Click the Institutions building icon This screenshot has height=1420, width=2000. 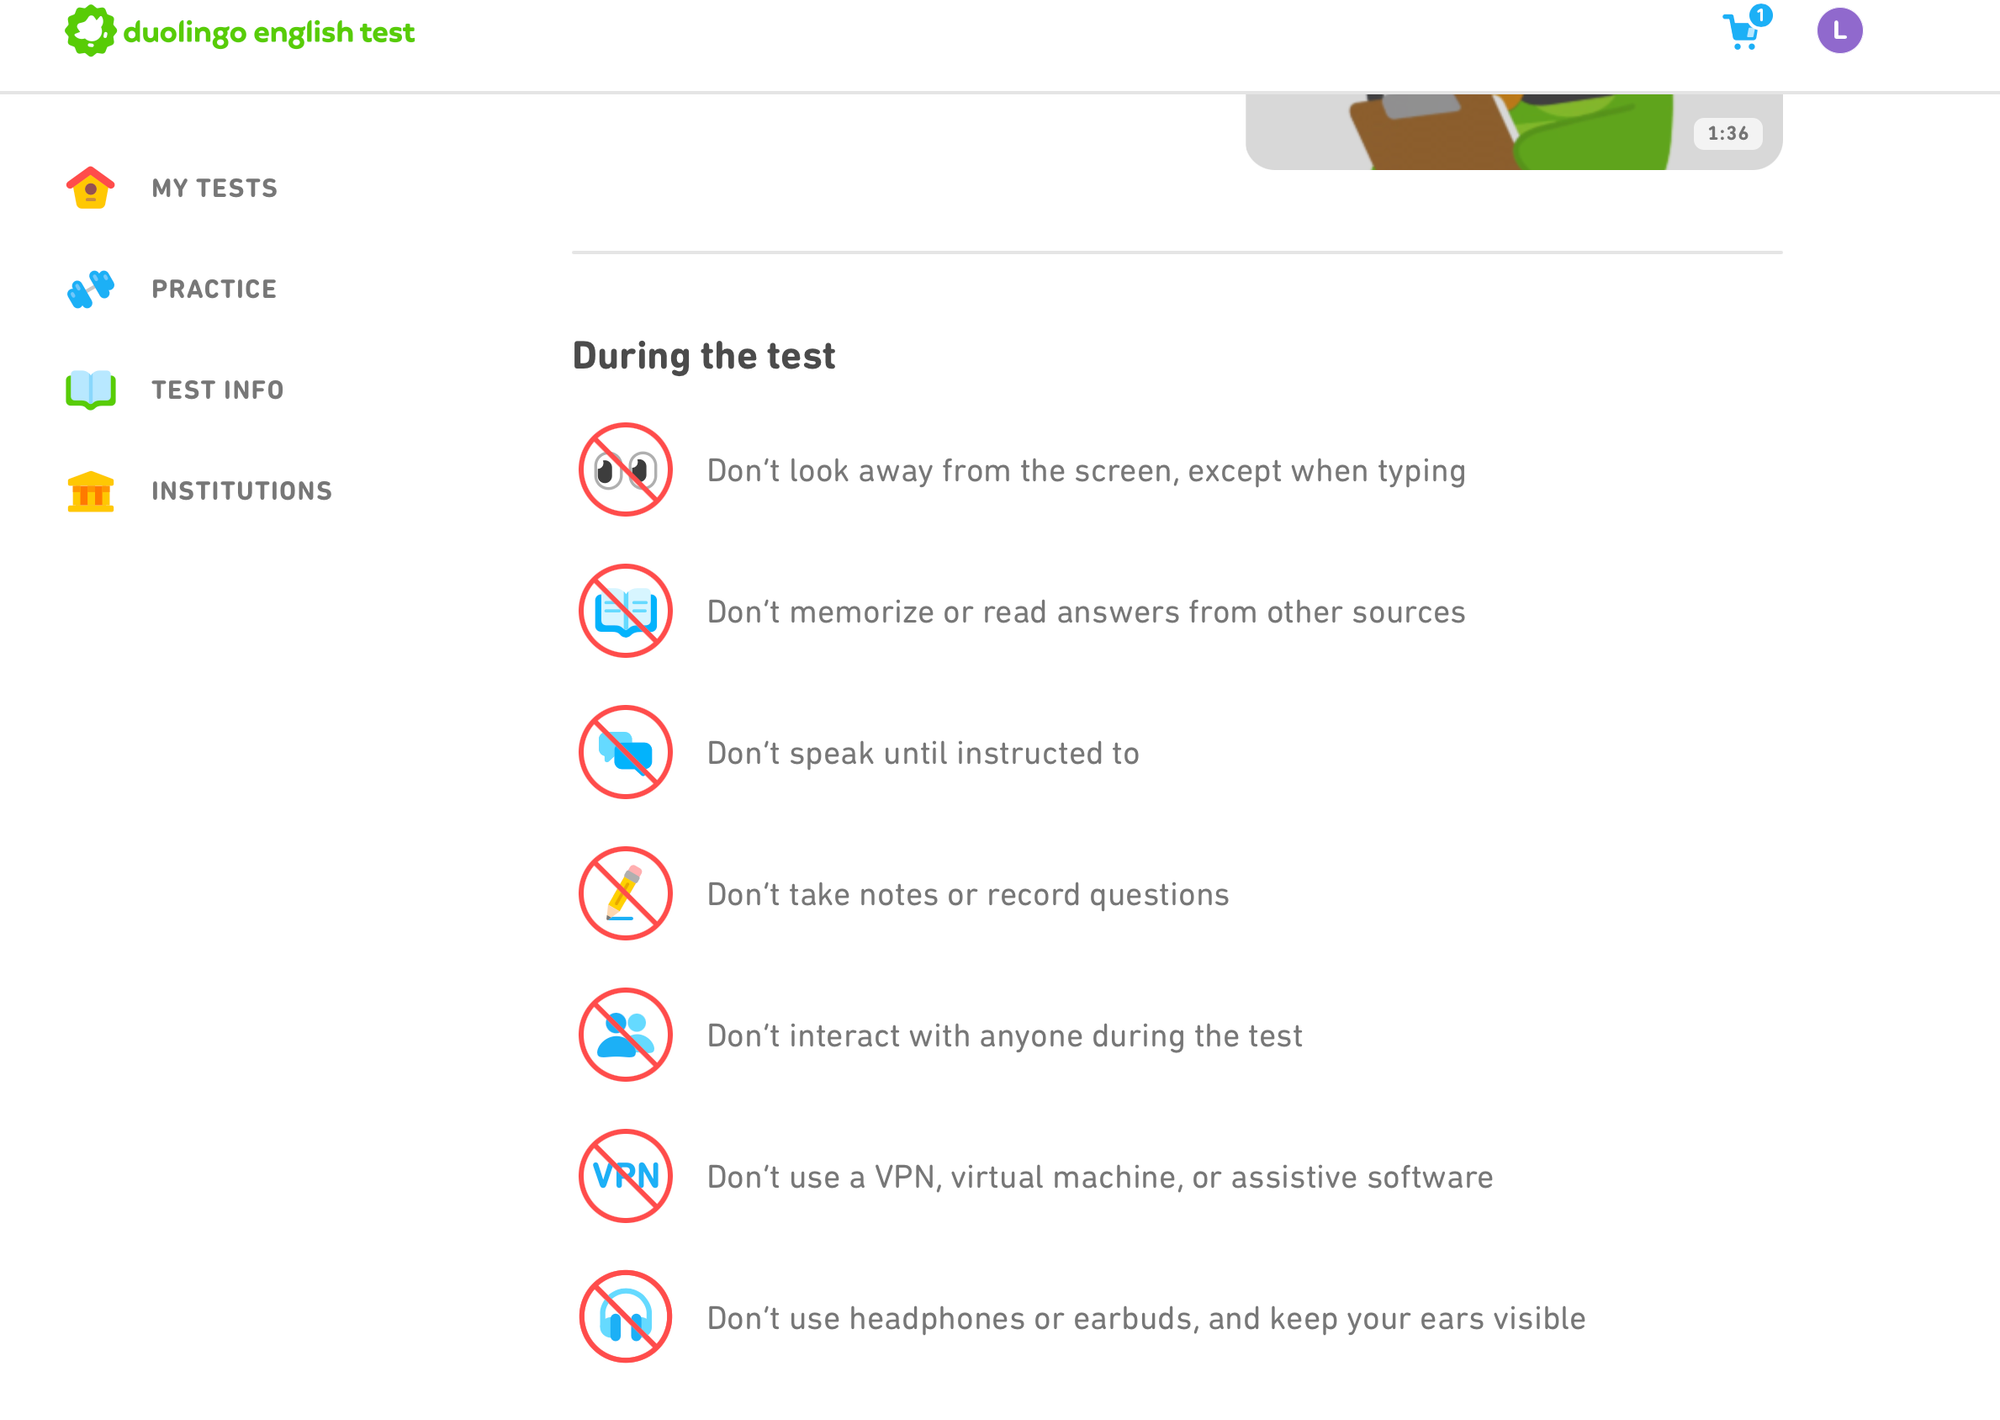[88, 490]
